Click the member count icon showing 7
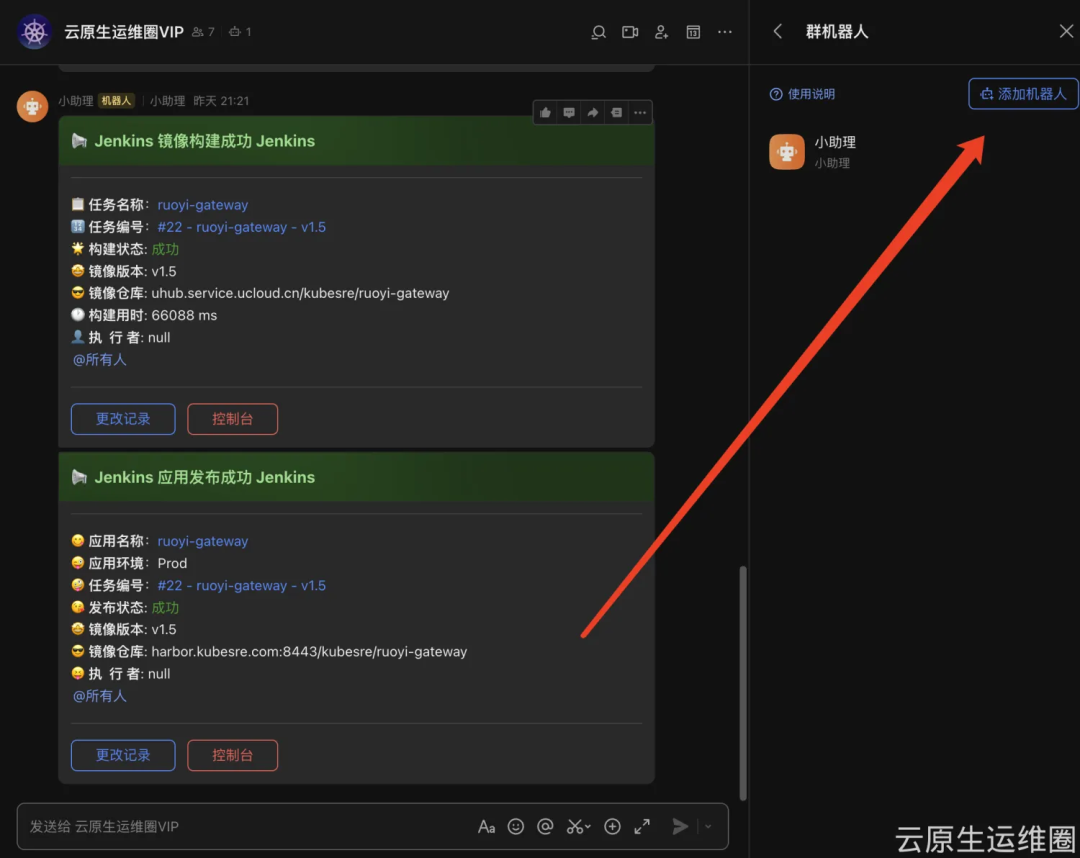 (203, 32)
